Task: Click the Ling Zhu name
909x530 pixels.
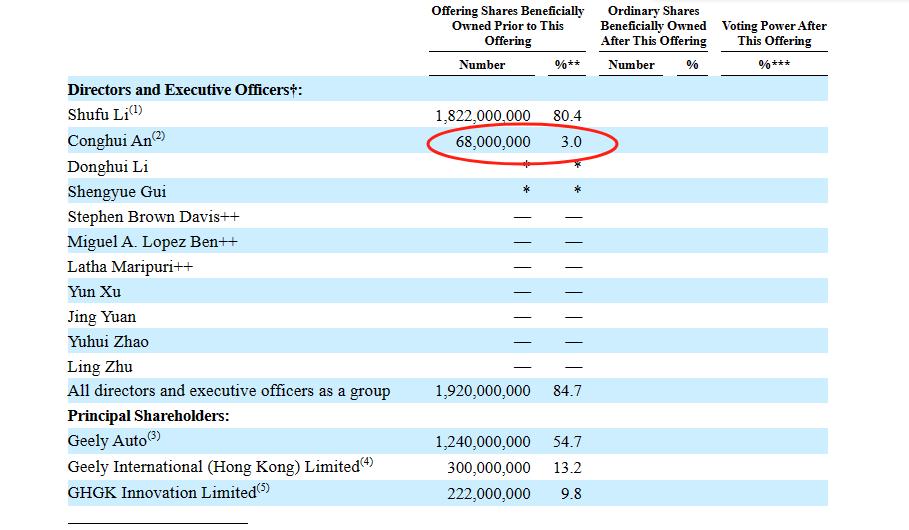Action: coord(100,367)
